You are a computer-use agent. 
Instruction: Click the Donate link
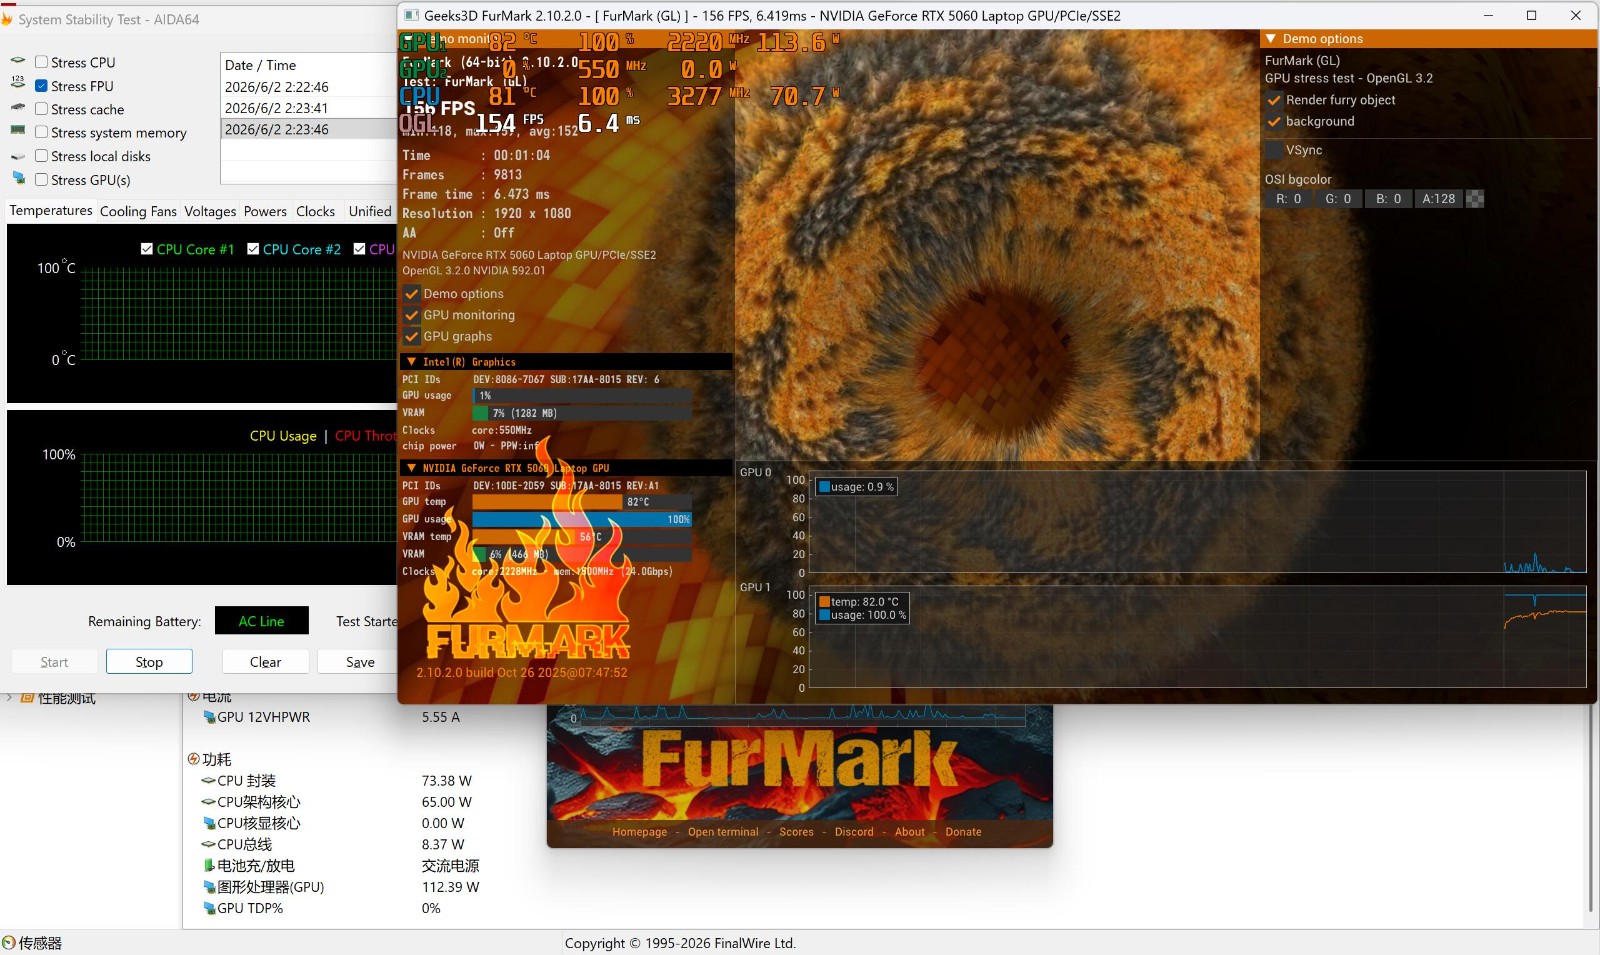[964, 832]
